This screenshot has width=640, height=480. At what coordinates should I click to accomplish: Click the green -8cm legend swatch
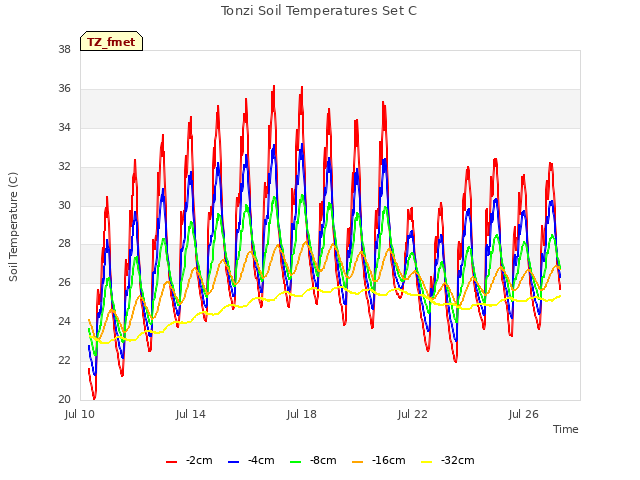(x=296, y=462)
